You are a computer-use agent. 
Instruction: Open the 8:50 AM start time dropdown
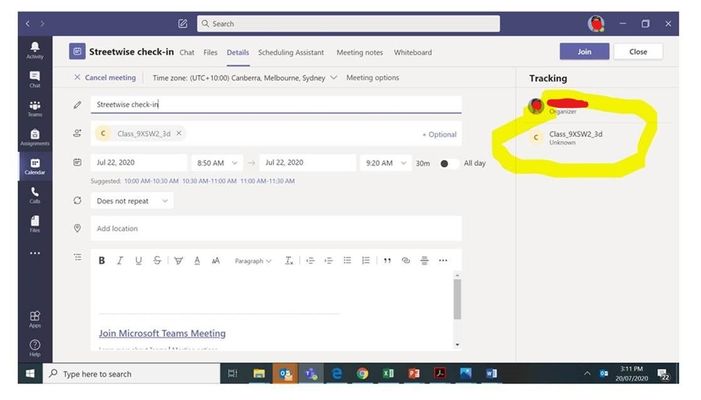pos(217,163)
